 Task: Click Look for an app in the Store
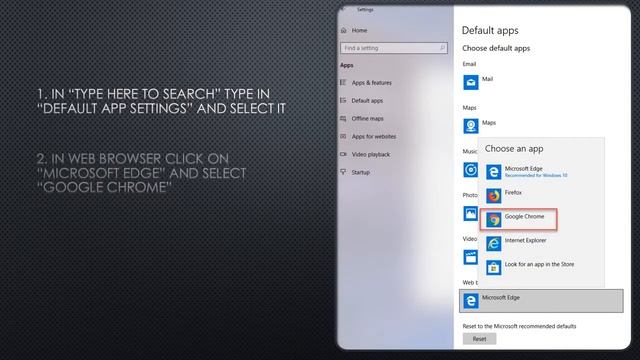tap(530, 268)
